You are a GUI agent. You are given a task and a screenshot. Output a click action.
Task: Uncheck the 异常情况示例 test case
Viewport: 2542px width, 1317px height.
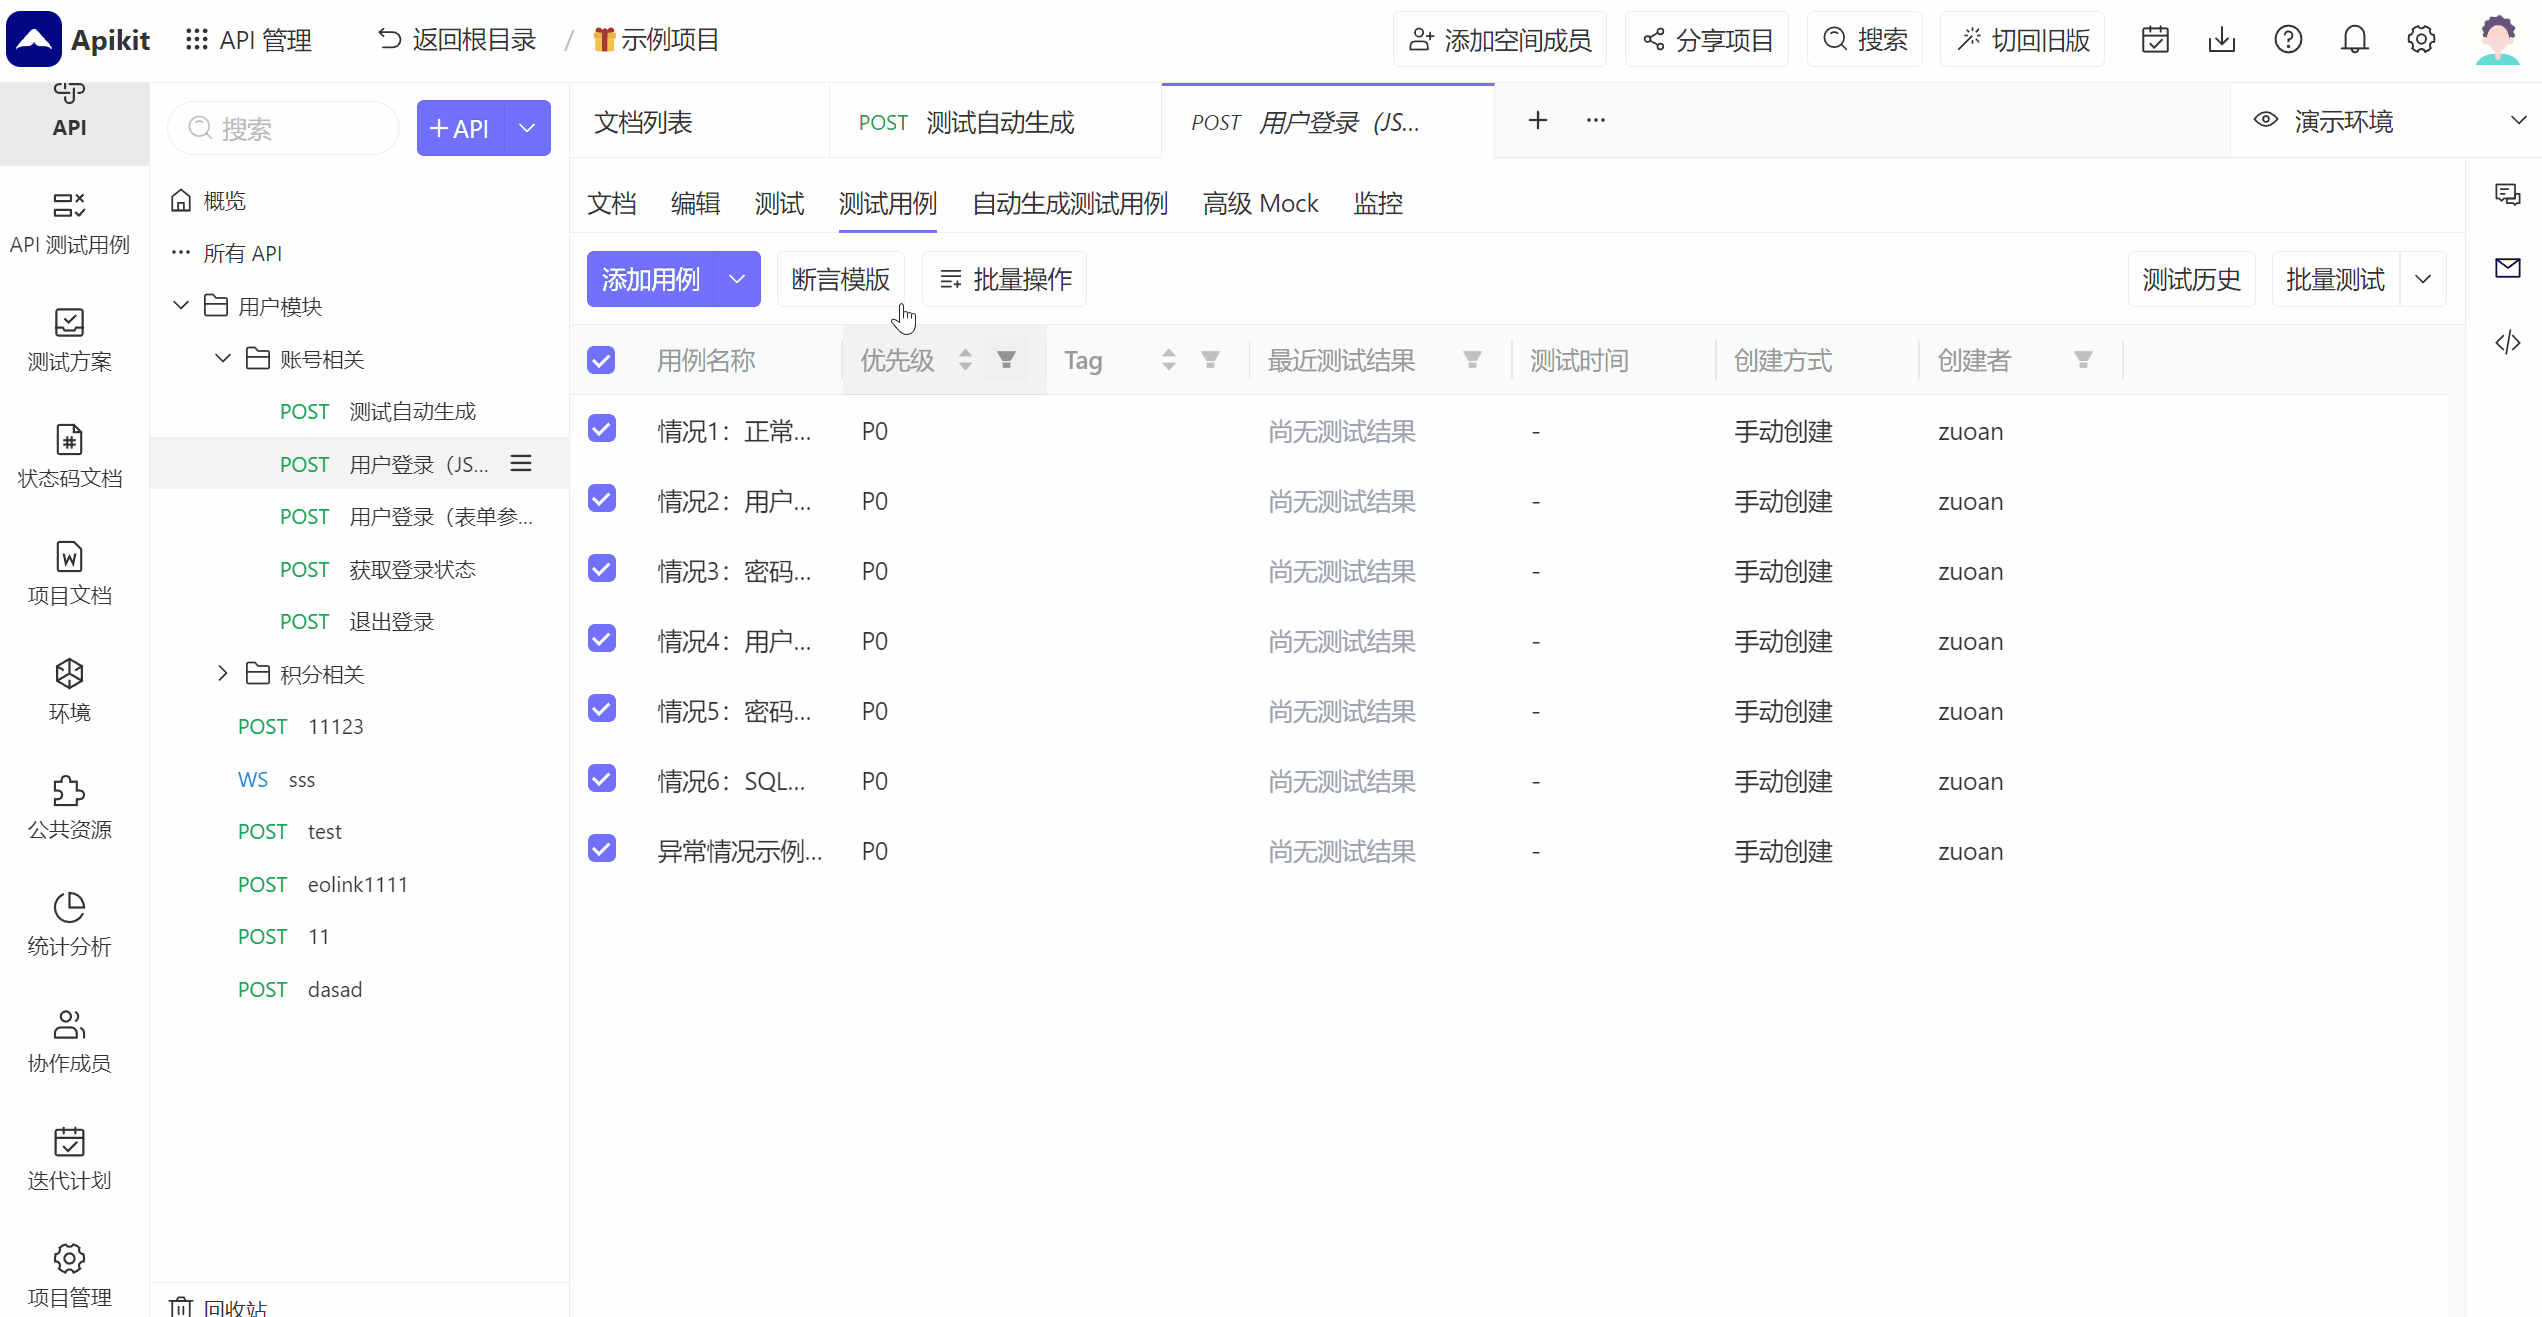(x=601, y=848)
